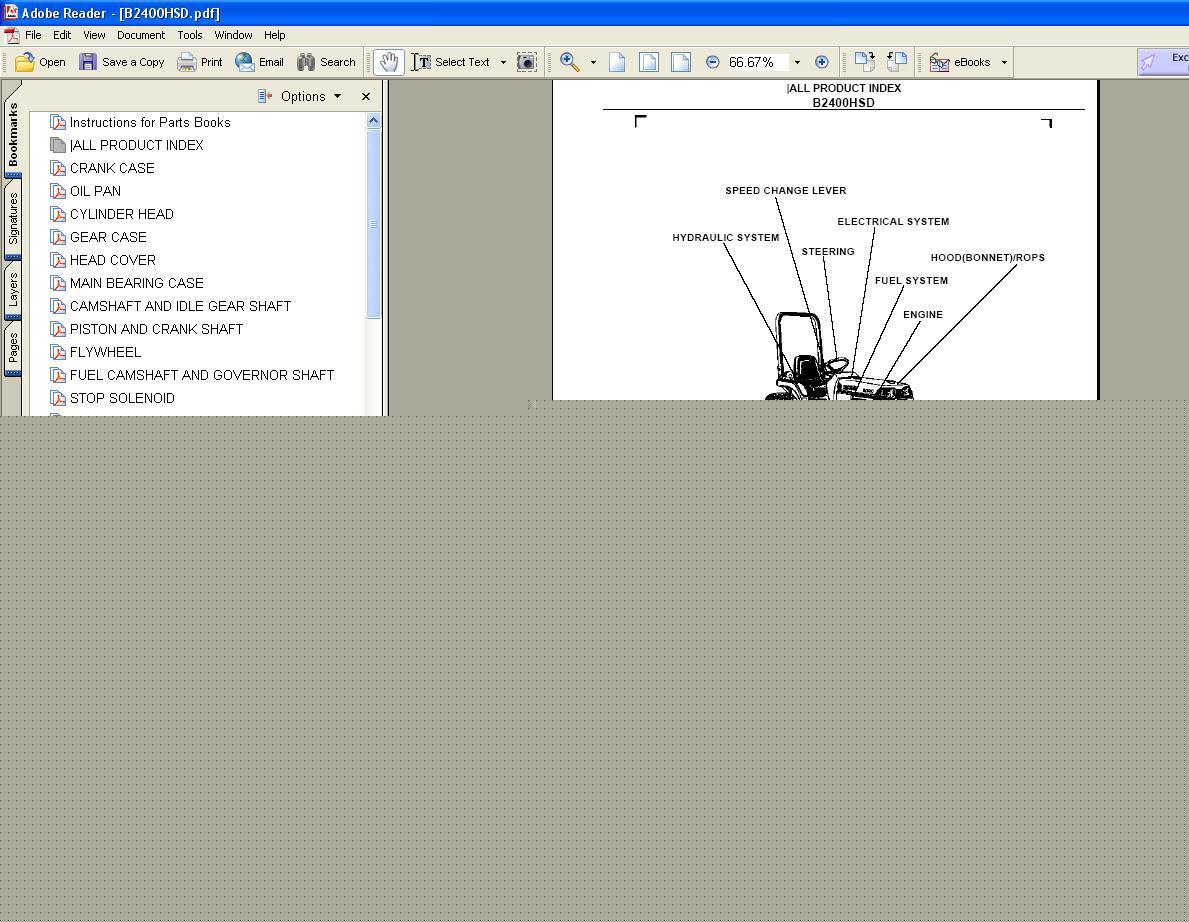Click the Print button
The height and width of the screenshot is (922, 1189).
pyautogui.click(x=200, y=62)
